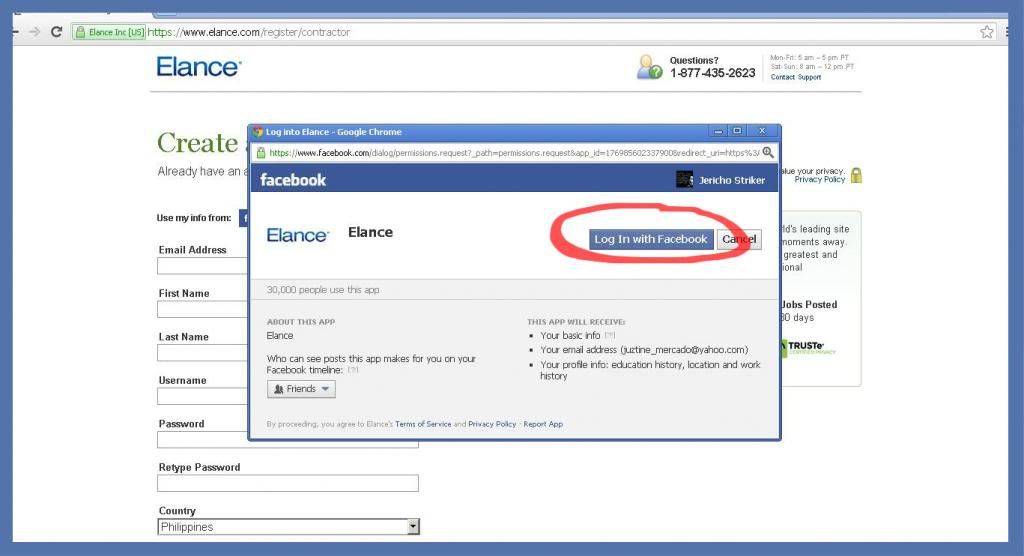Screen dimensions: 1024x556
Task: Bookmark page with the star icon
Action: click(987, 31)
